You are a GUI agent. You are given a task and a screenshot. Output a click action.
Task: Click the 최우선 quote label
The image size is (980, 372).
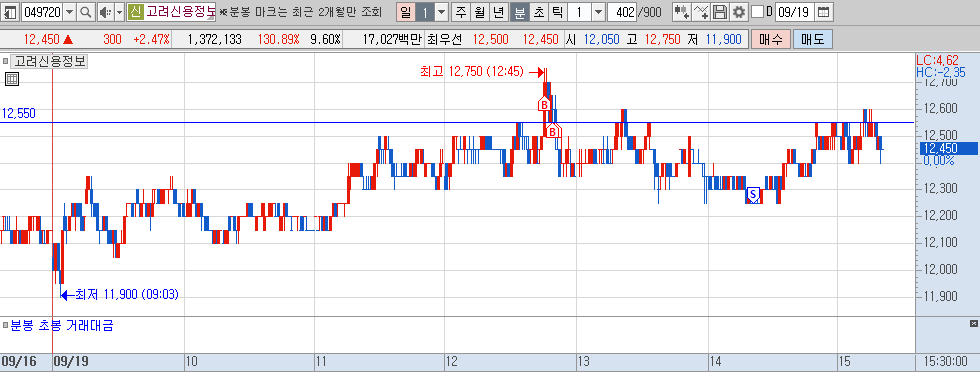click(x=444, y=39)
